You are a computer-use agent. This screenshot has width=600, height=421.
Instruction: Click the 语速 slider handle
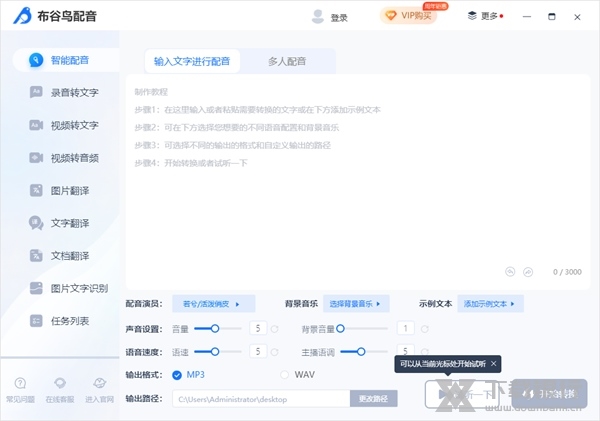coord(215,351)
